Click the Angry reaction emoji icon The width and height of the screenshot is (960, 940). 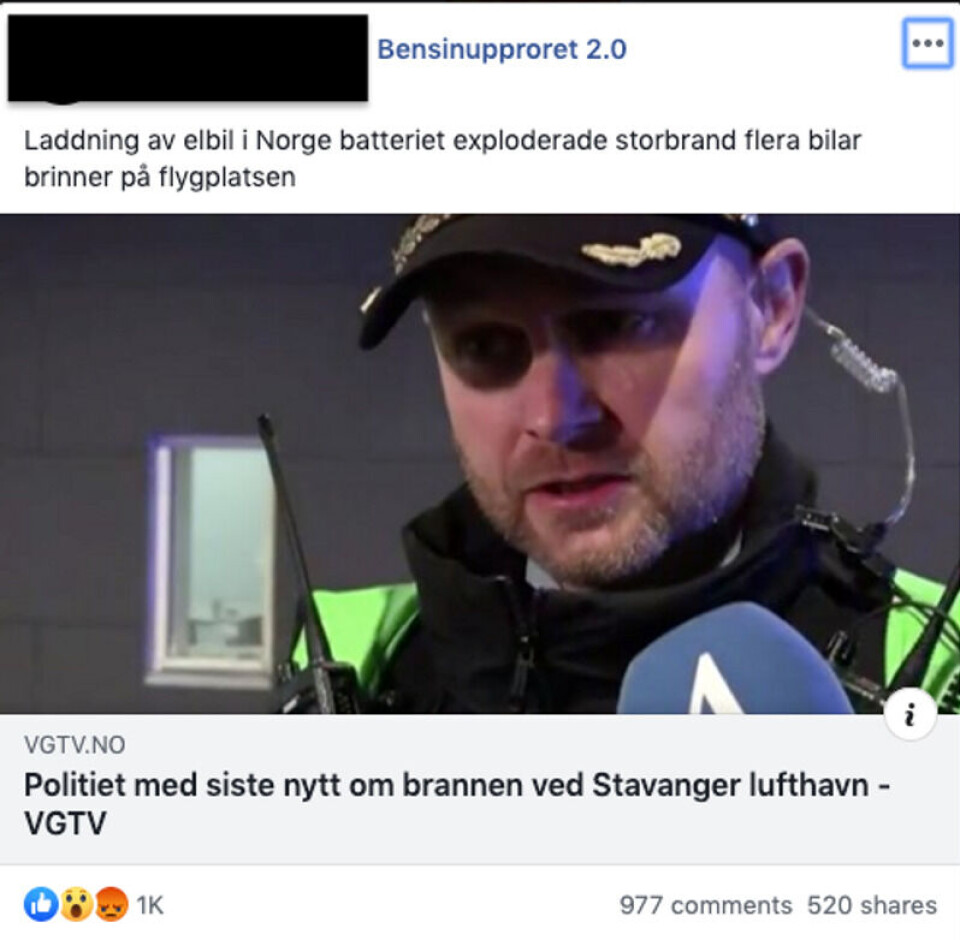(x=111, y=904)
